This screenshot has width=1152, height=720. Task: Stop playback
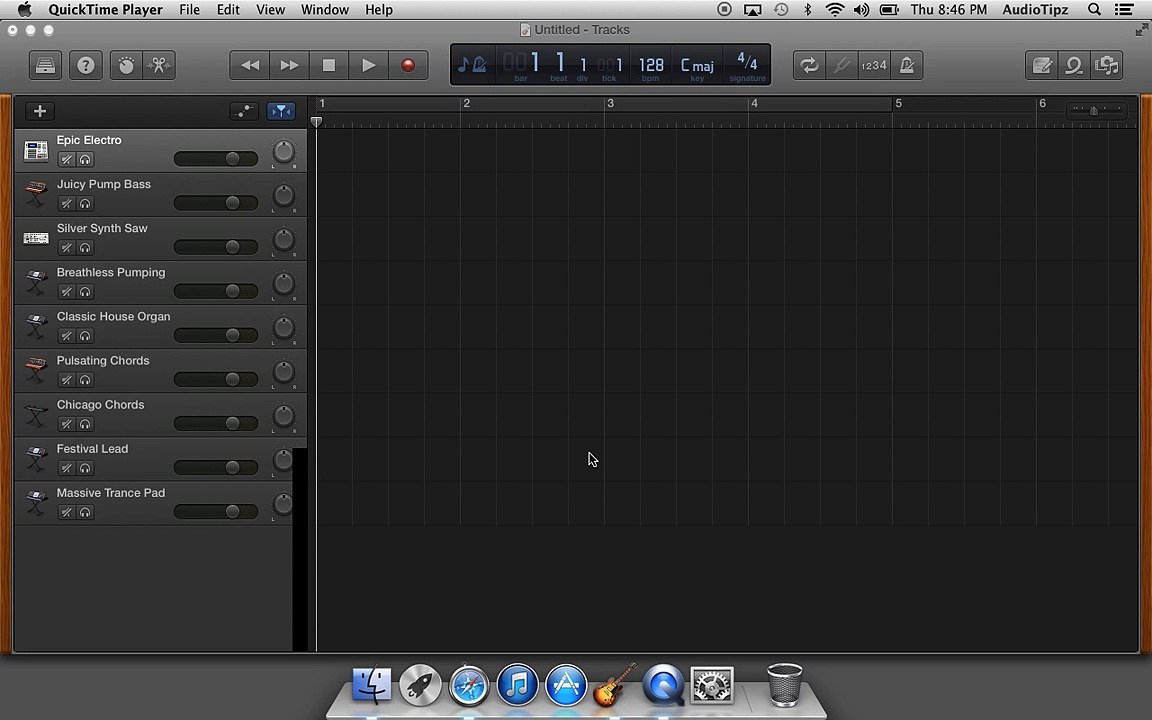329,65
